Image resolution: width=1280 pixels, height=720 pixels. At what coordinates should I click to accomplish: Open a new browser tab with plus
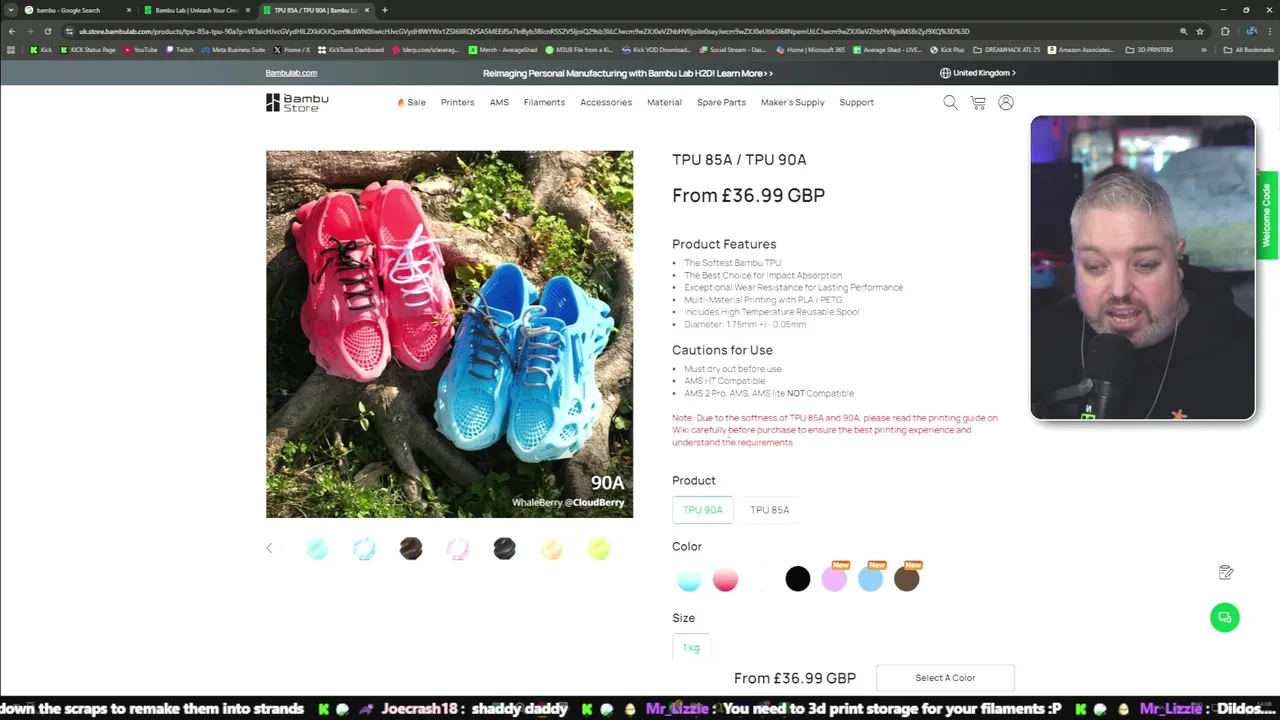pos(384,10)
